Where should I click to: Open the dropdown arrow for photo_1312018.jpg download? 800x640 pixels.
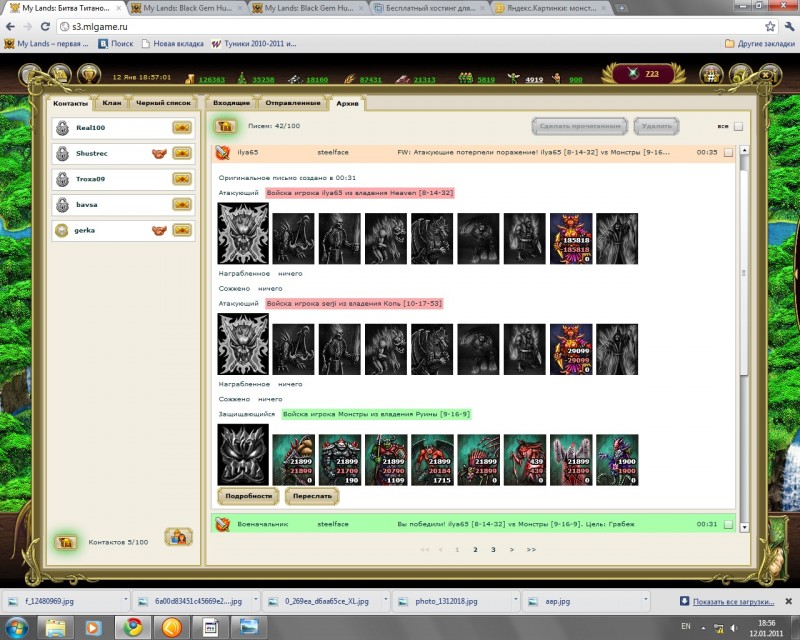(515, 600)
